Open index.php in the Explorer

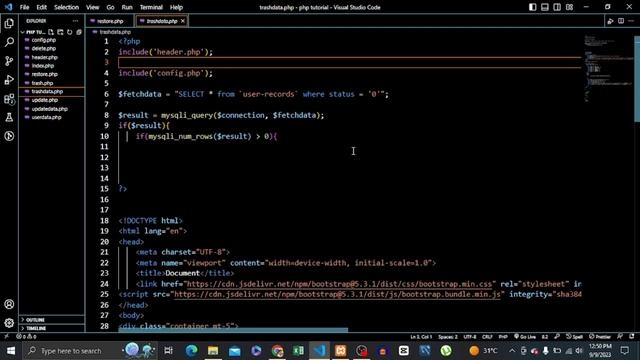point(52,66)
